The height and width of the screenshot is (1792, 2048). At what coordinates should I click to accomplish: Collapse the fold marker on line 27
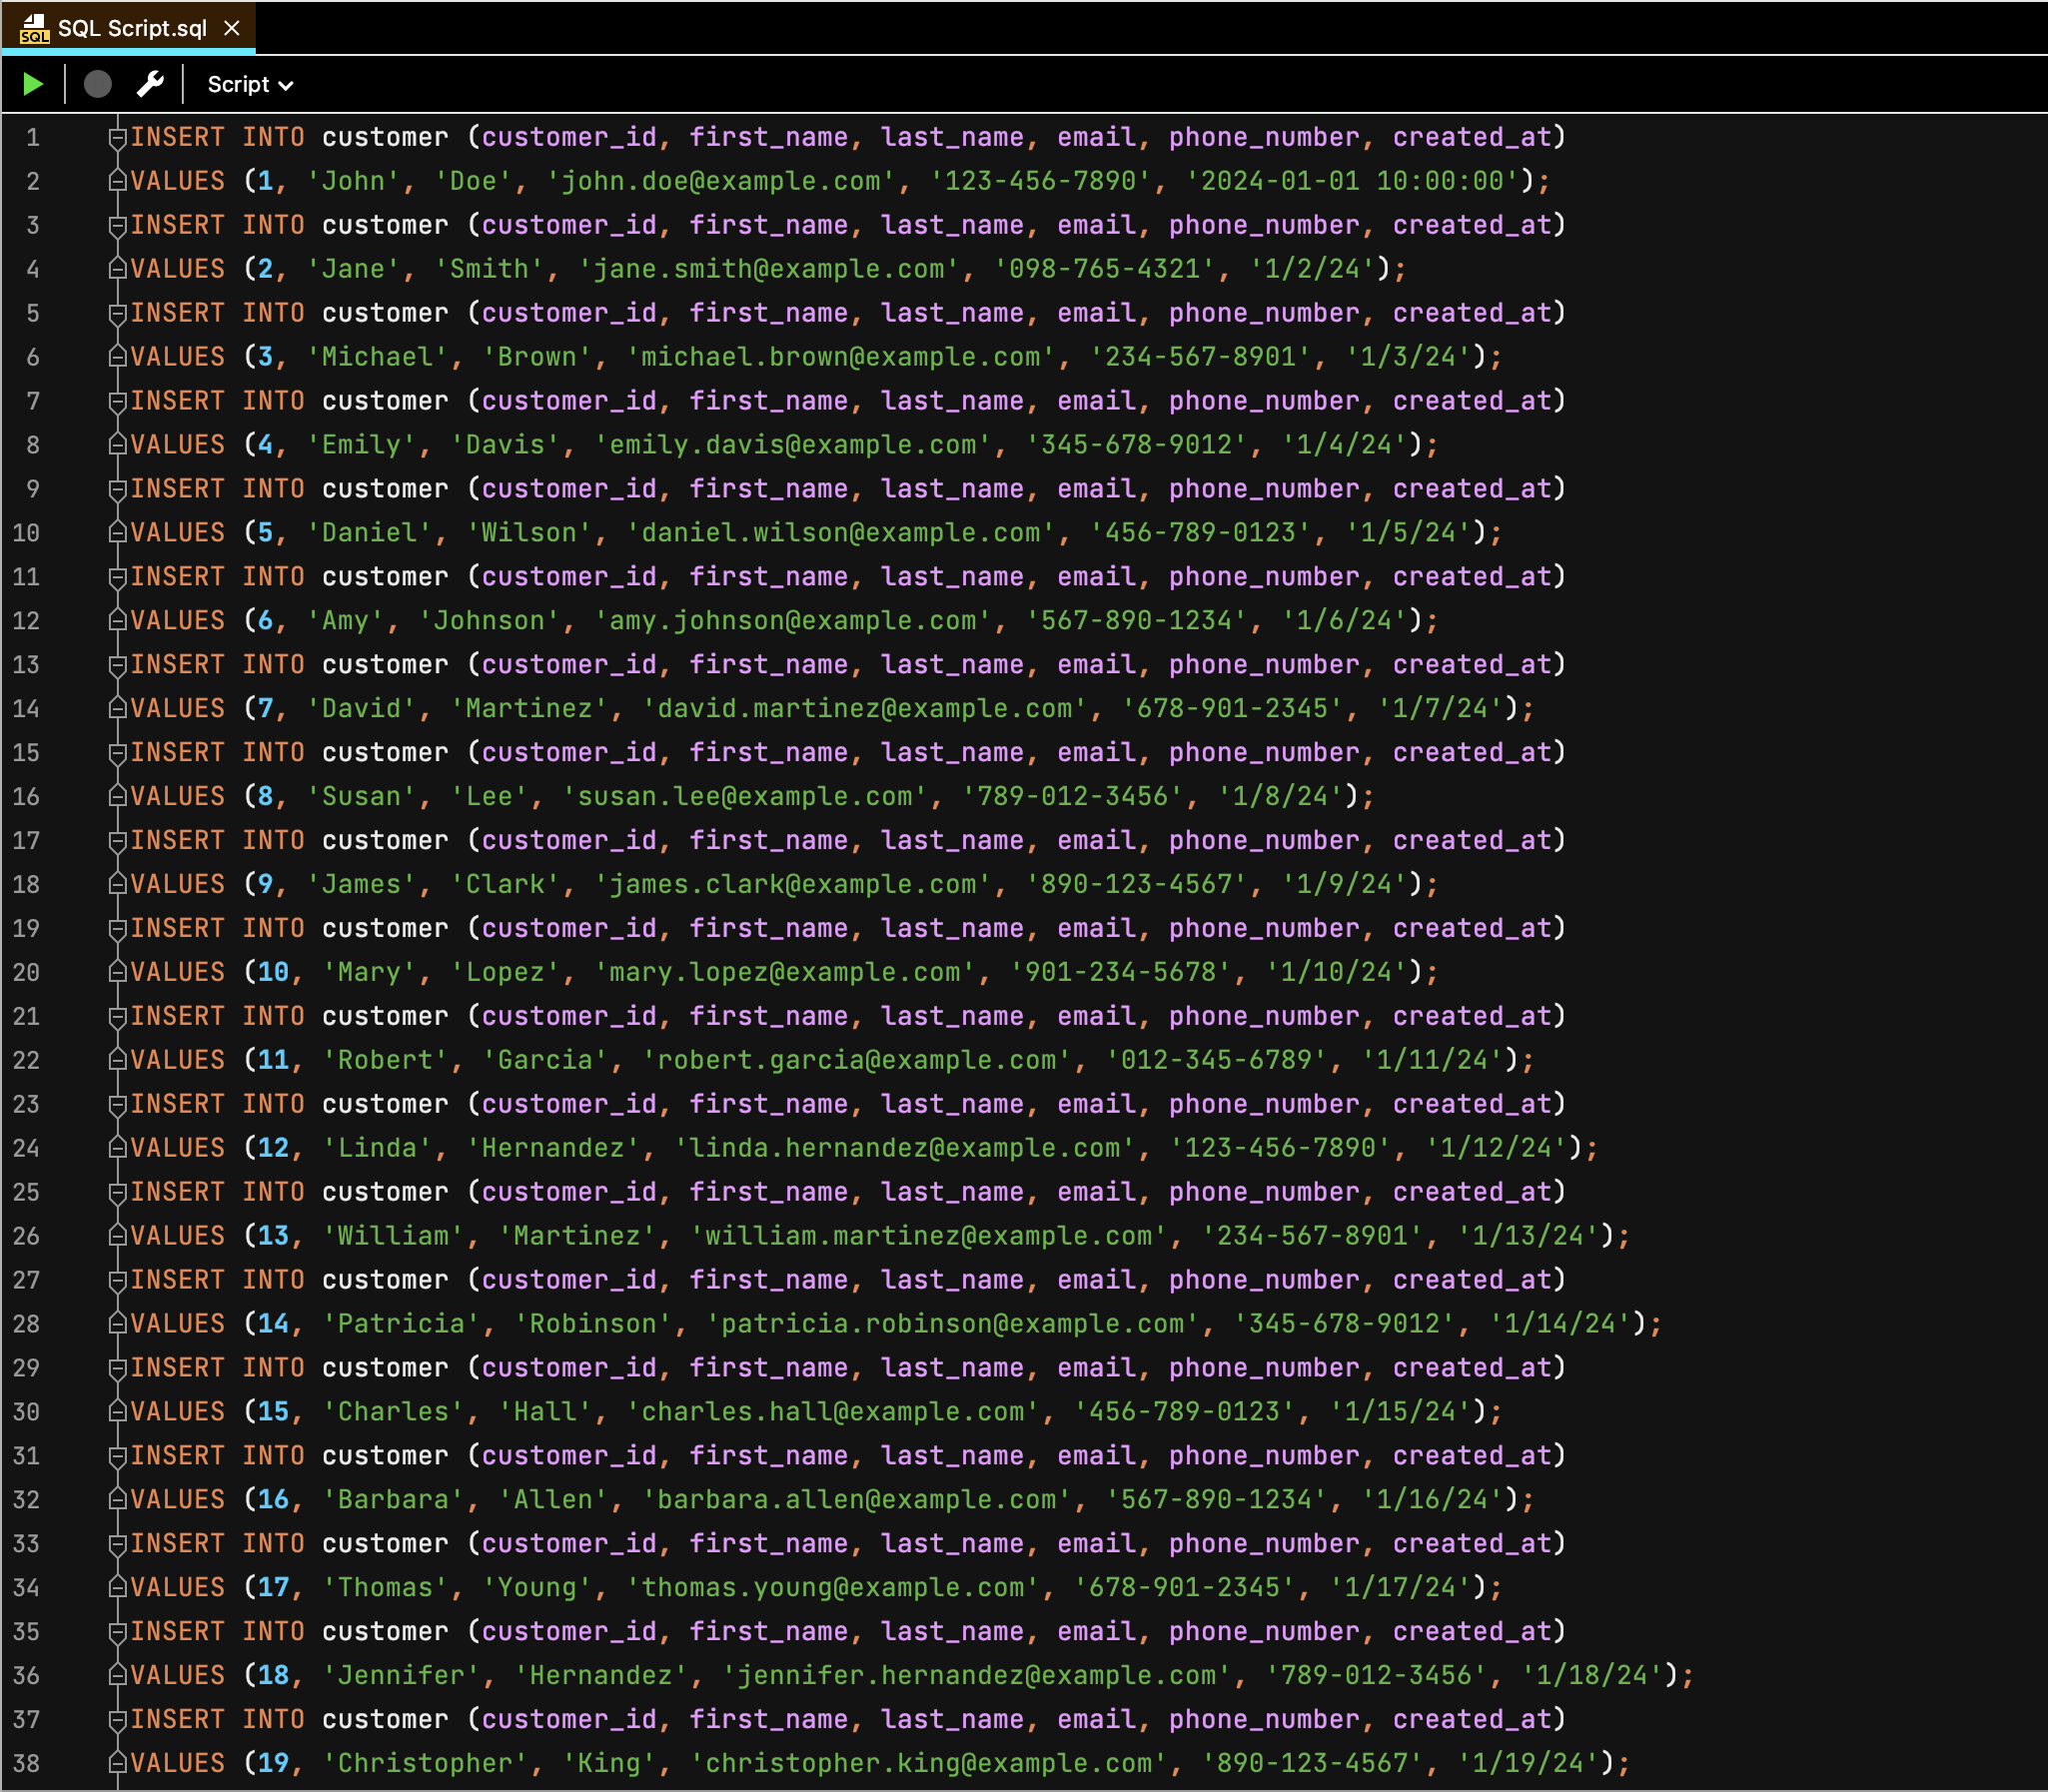click(x=117, y=1281)
